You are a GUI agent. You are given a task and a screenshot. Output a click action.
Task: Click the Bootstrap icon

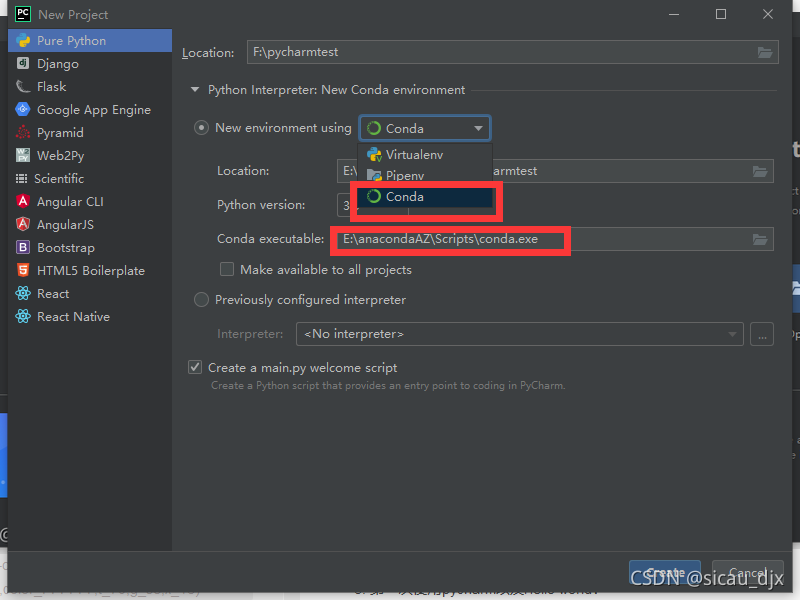pyautogui.click(x=22, y=247)
